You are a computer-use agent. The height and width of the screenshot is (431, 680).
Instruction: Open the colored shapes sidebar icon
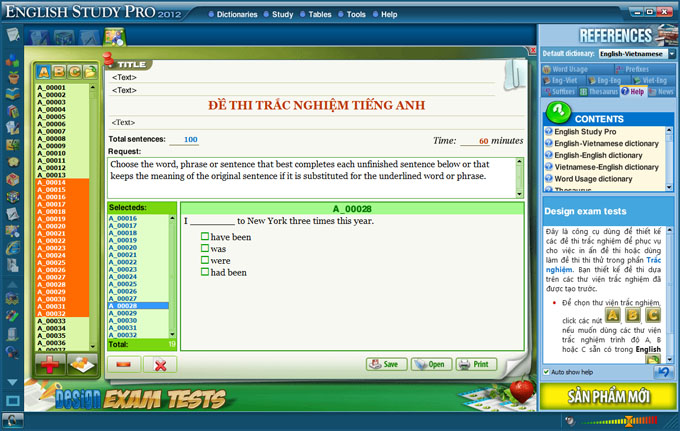pyautogui.click(x=13, y=60)
